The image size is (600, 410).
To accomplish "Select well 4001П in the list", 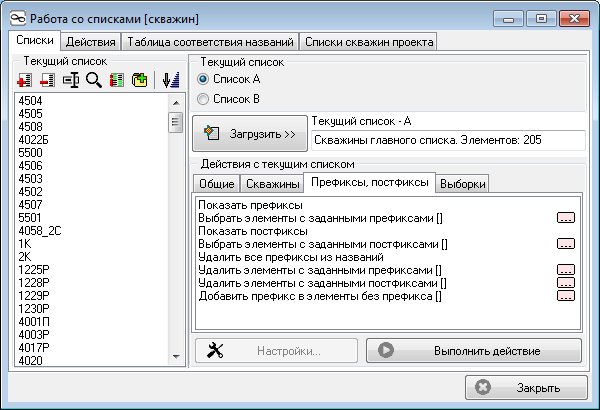I will (34, 322).
